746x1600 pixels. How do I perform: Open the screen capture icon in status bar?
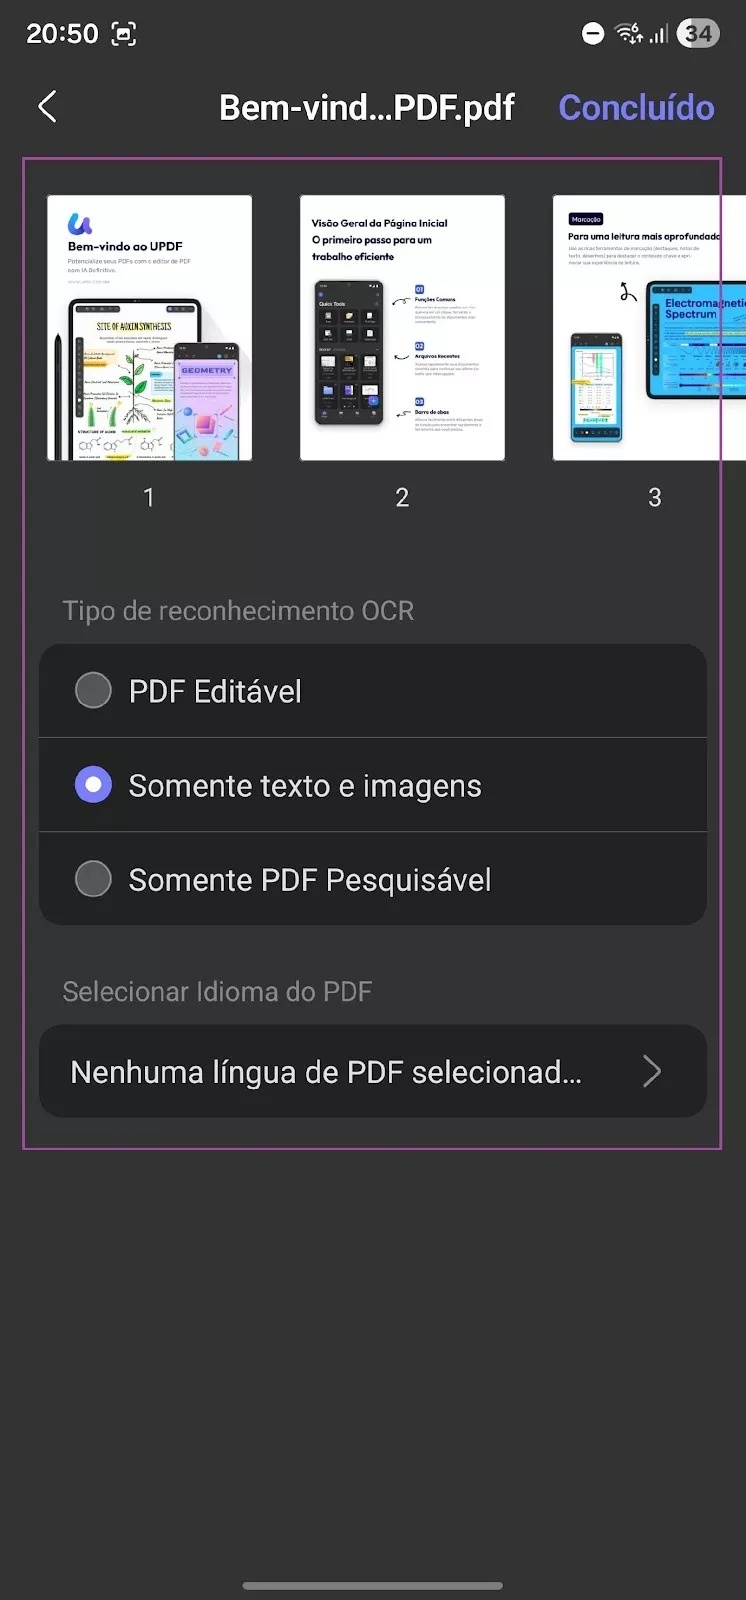click(124, 33)
